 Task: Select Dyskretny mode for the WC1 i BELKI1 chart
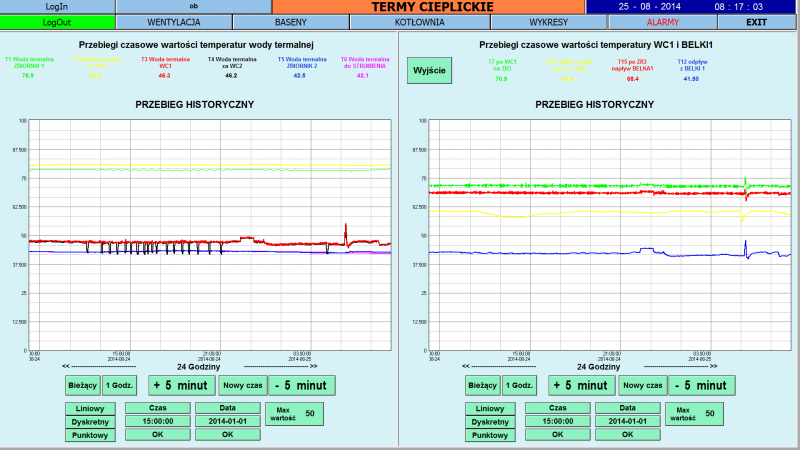point(490,422)
